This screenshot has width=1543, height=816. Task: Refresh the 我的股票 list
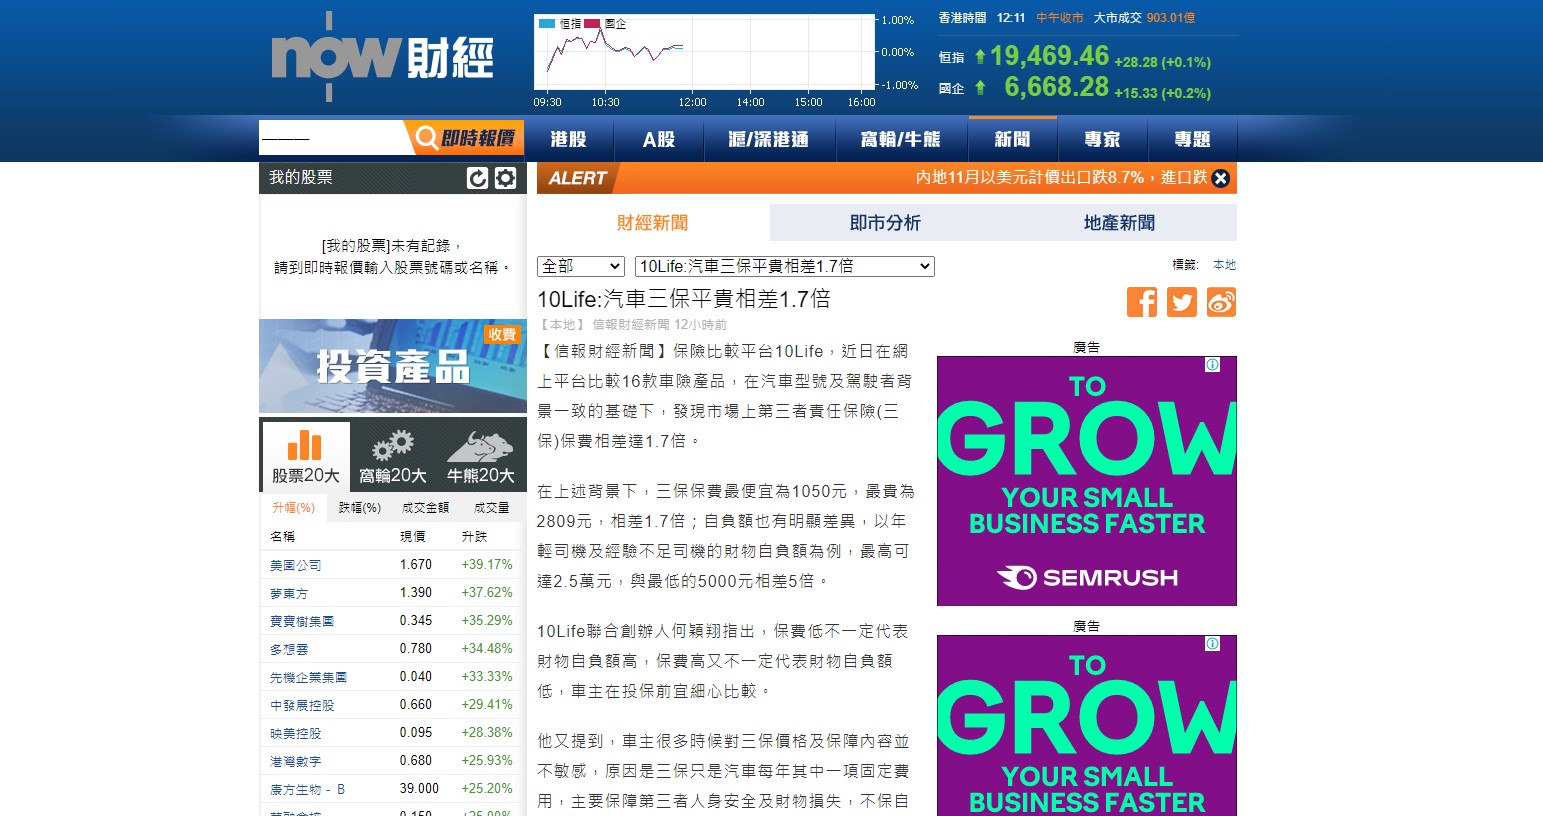coord(478,178)
